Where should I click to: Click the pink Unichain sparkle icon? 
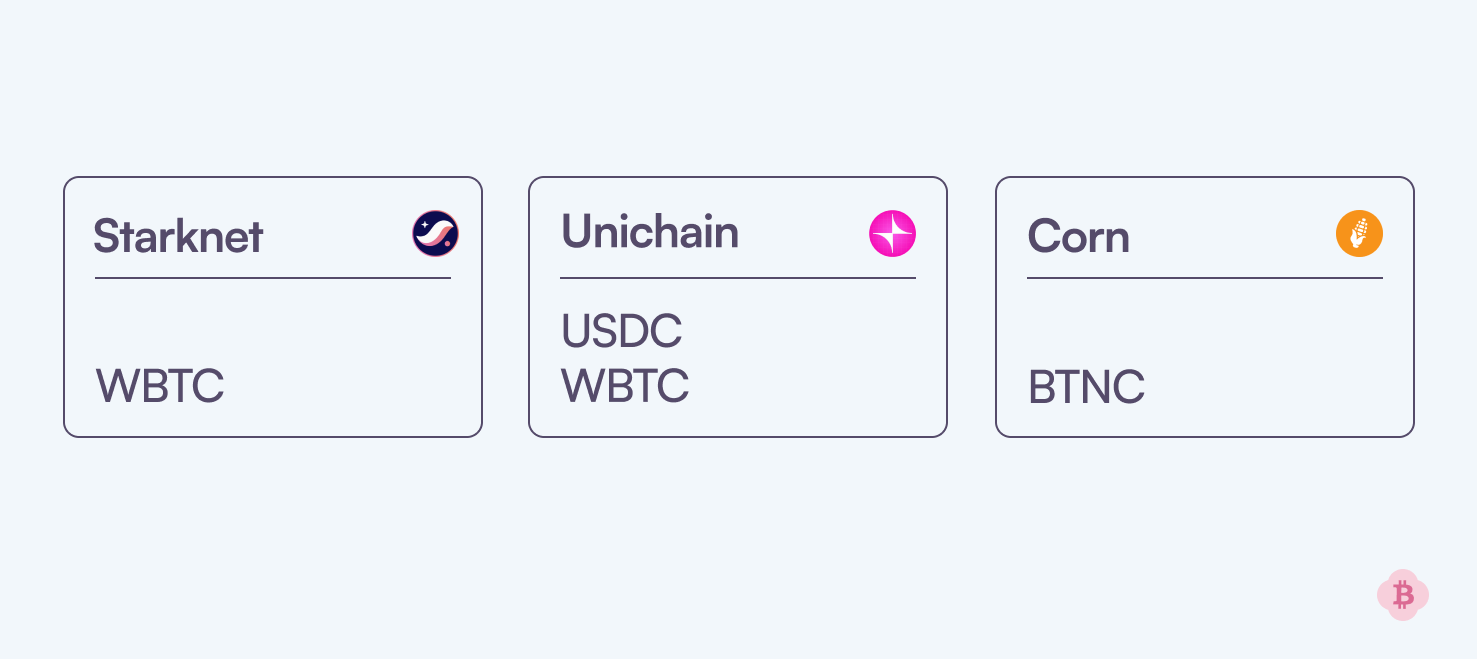892,234
